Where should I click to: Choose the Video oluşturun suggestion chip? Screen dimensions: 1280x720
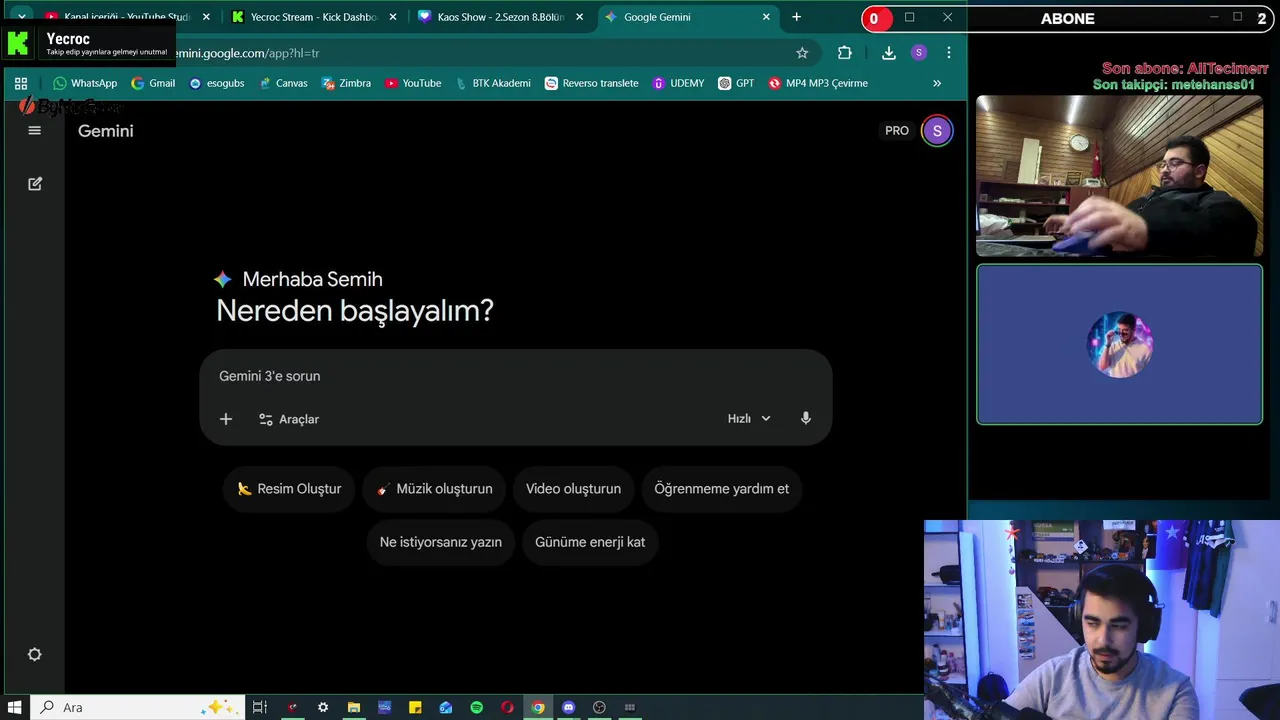click(x=573, y=489)
